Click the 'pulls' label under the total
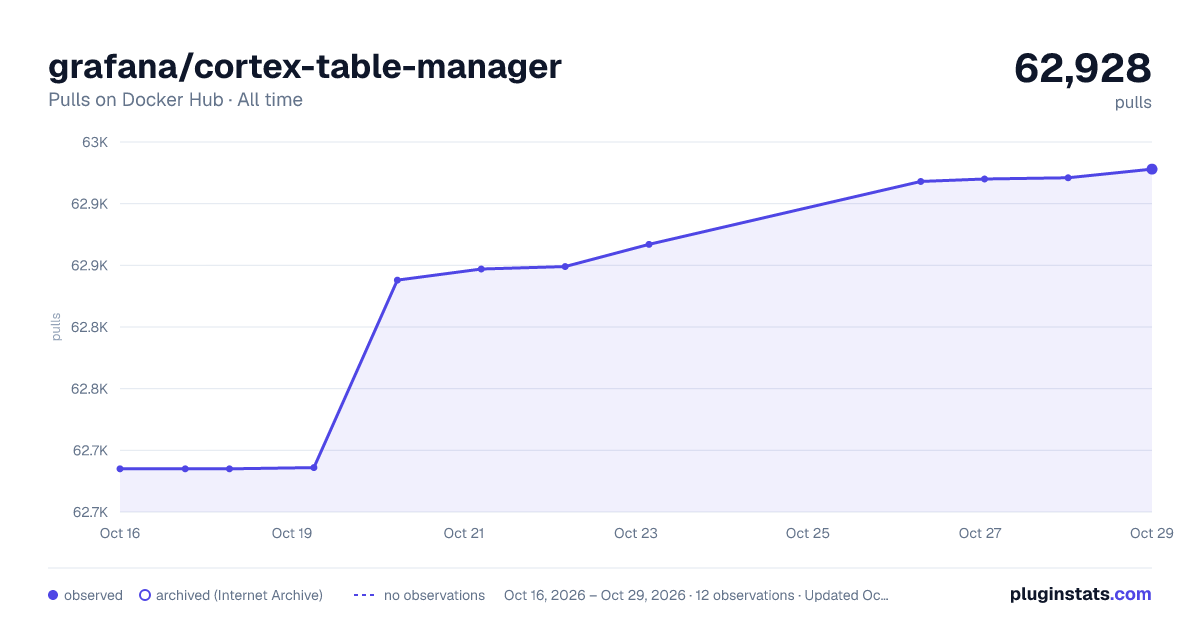1200x630 pixels. click(1133, 102)
